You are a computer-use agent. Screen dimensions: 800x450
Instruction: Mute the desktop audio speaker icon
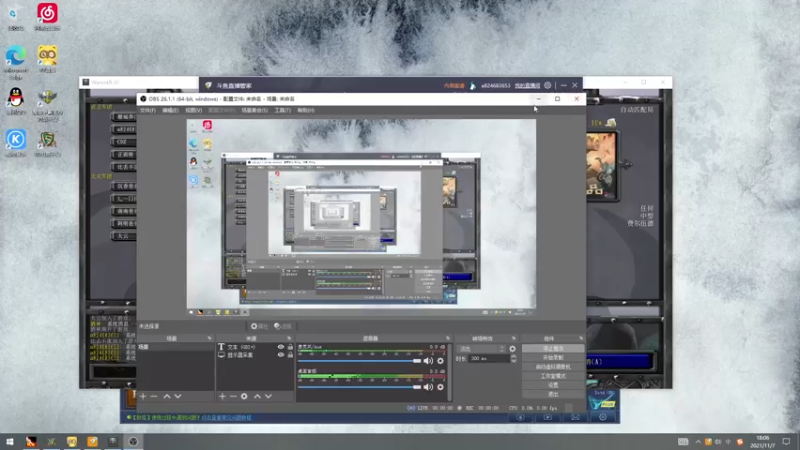[428, 387]
